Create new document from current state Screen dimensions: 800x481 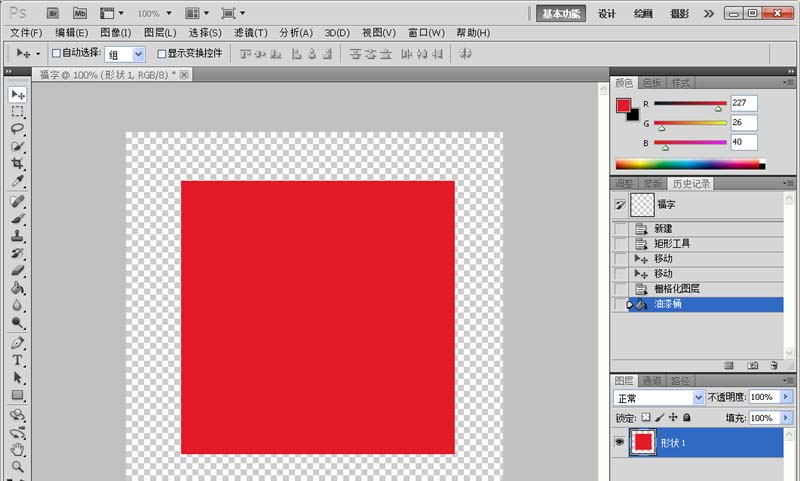click(729, 365)
